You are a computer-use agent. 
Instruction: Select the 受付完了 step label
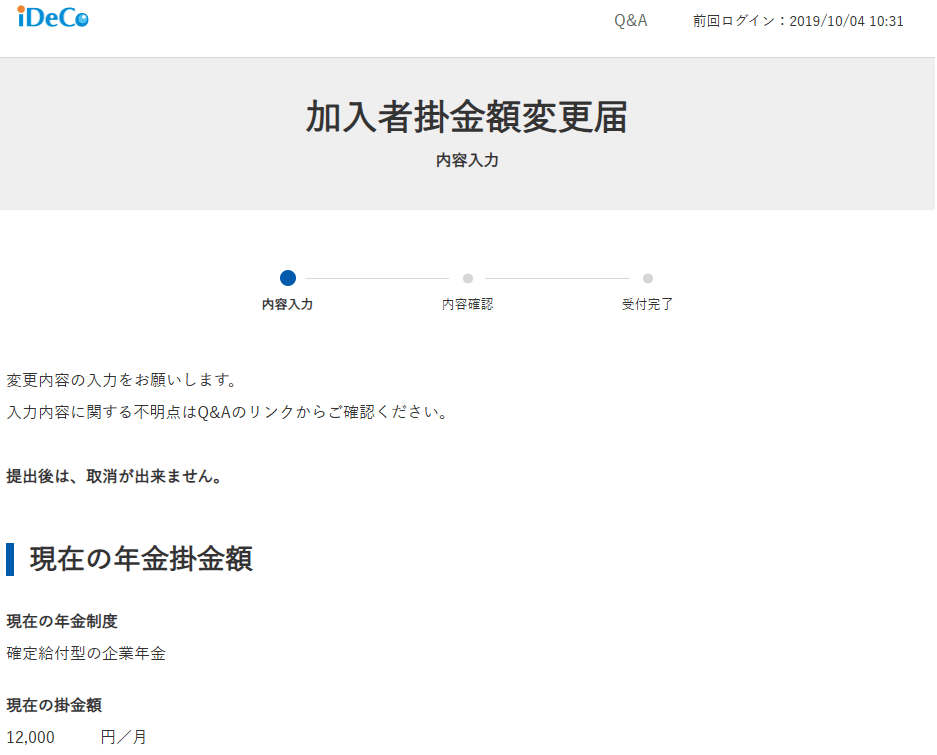tap(648, 304)
